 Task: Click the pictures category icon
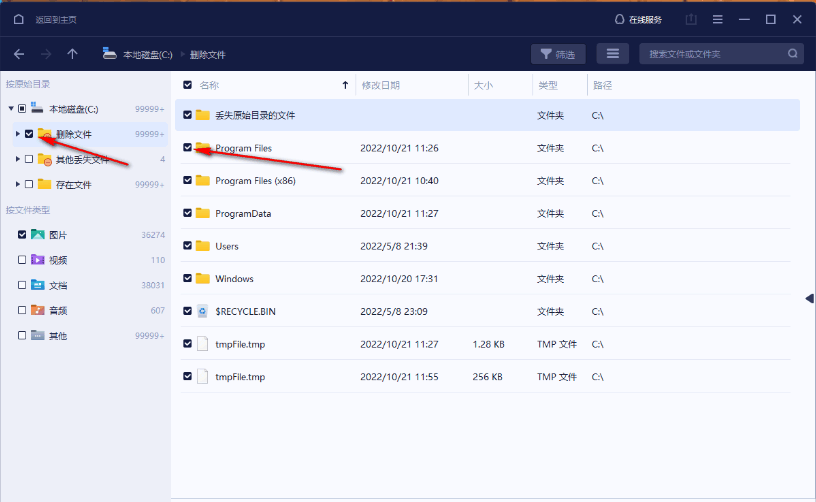37,235
